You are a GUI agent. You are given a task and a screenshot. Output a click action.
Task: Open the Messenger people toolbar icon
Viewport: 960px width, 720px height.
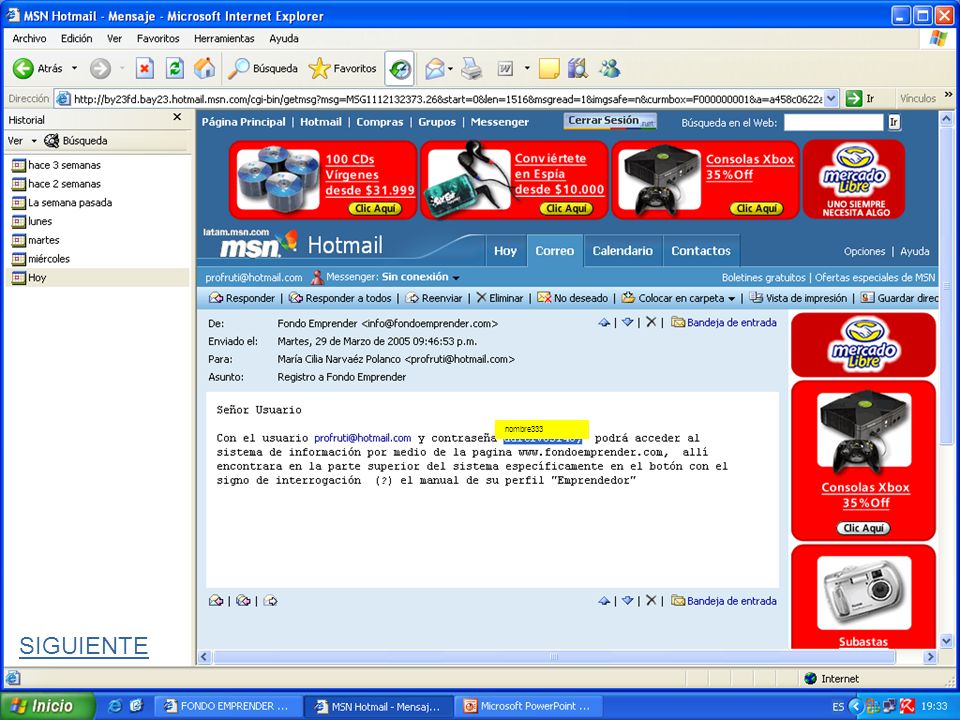click(610, 69)
